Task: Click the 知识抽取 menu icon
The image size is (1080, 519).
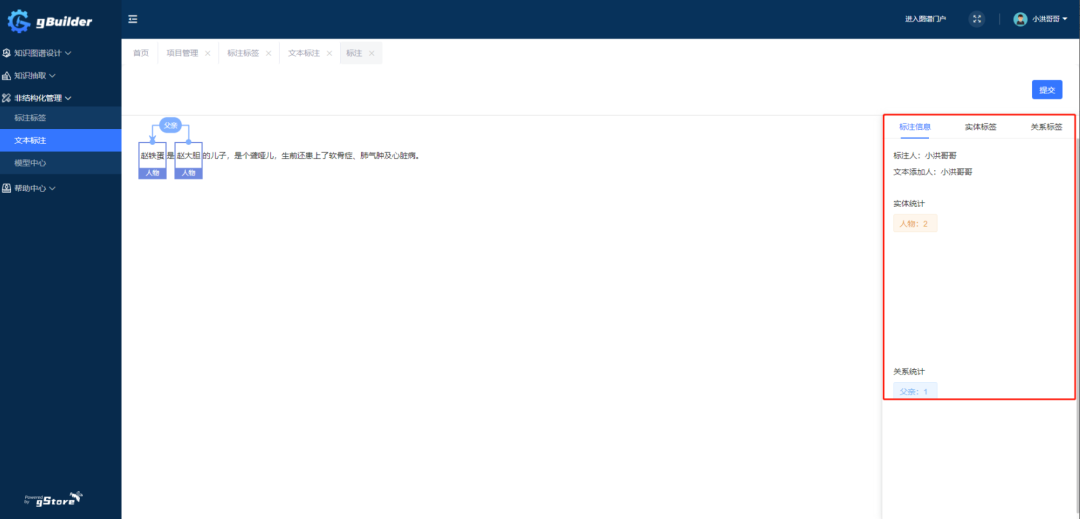Action: point(6,75)
